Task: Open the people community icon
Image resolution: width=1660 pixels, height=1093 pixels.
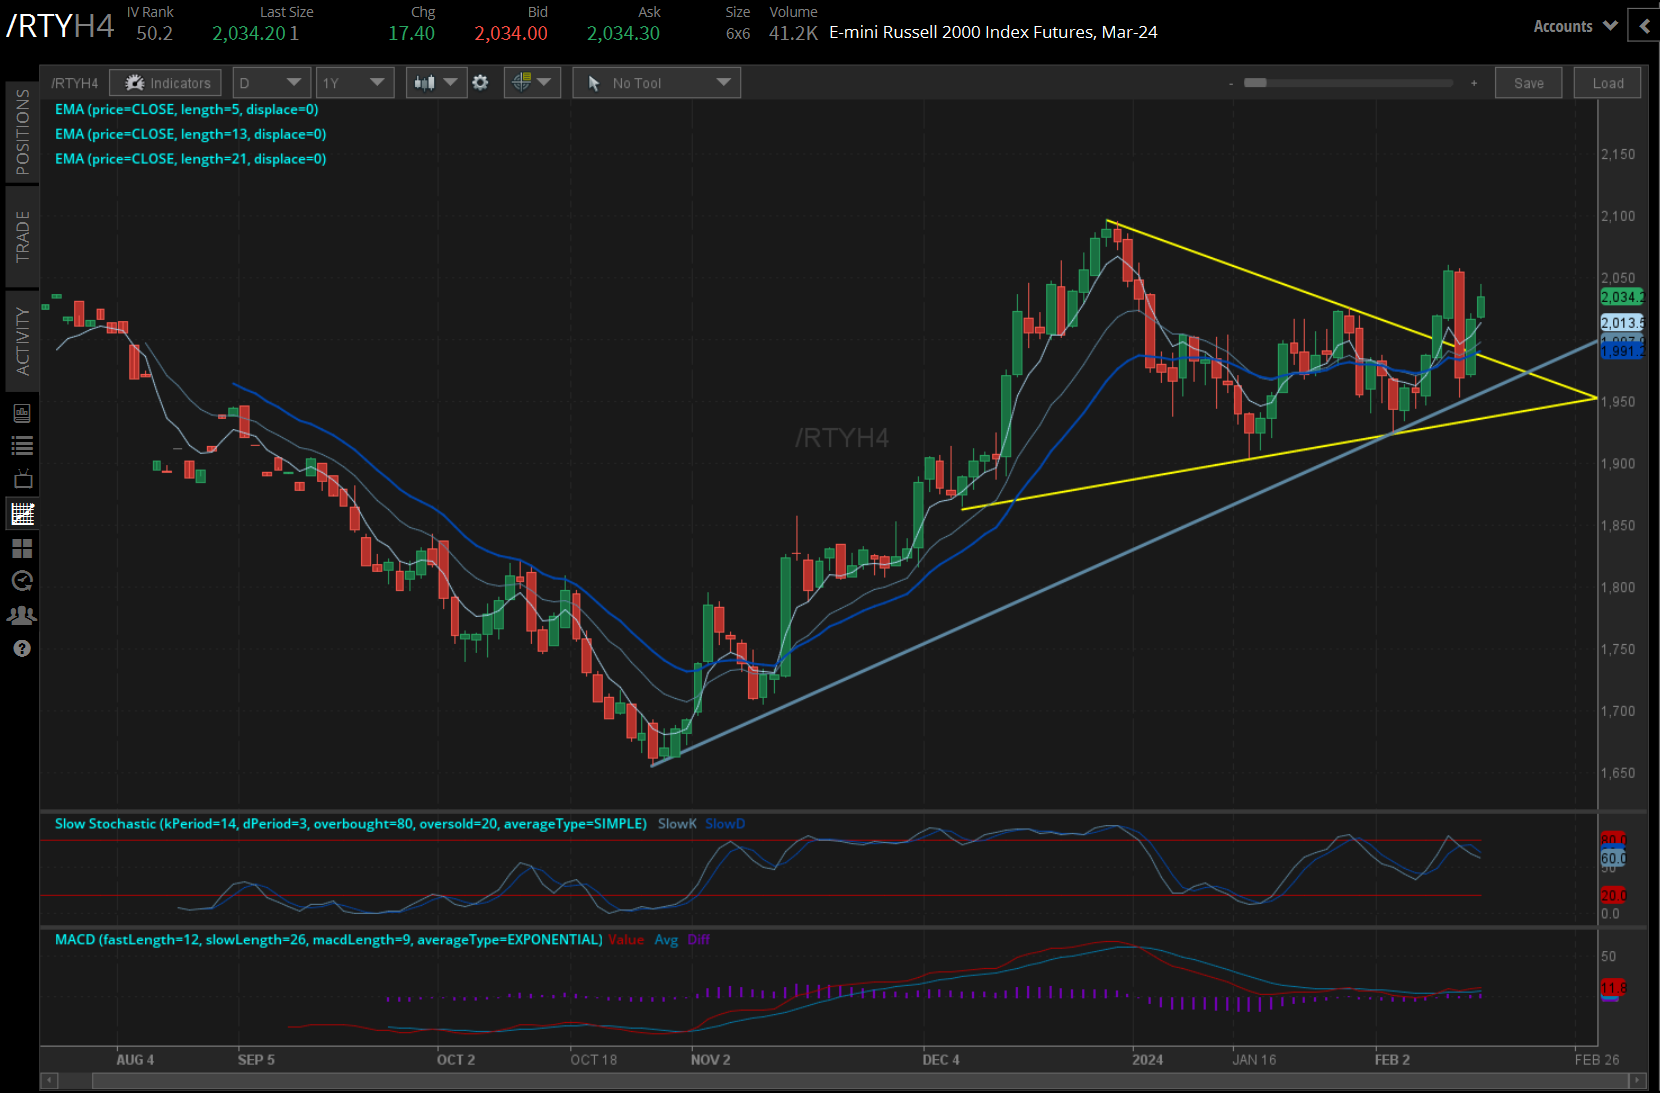Action: 22,615
